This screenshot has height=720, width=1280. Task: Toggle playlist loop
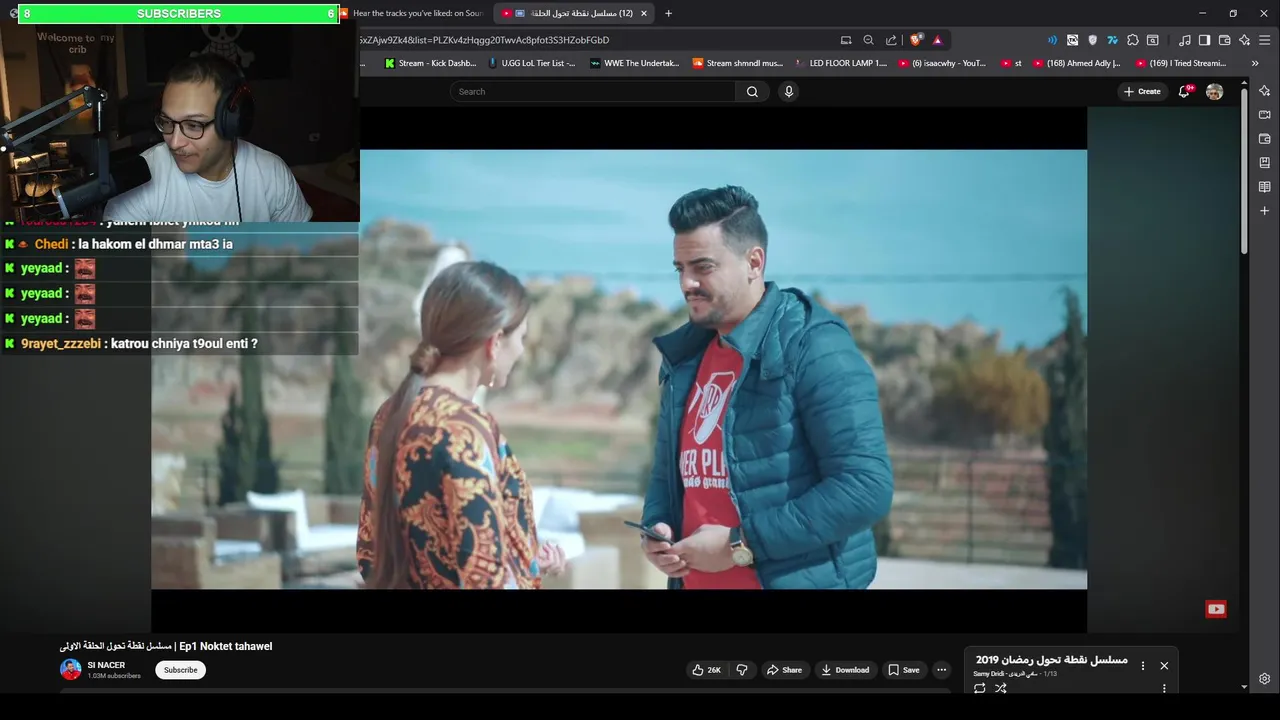(979, 688)
